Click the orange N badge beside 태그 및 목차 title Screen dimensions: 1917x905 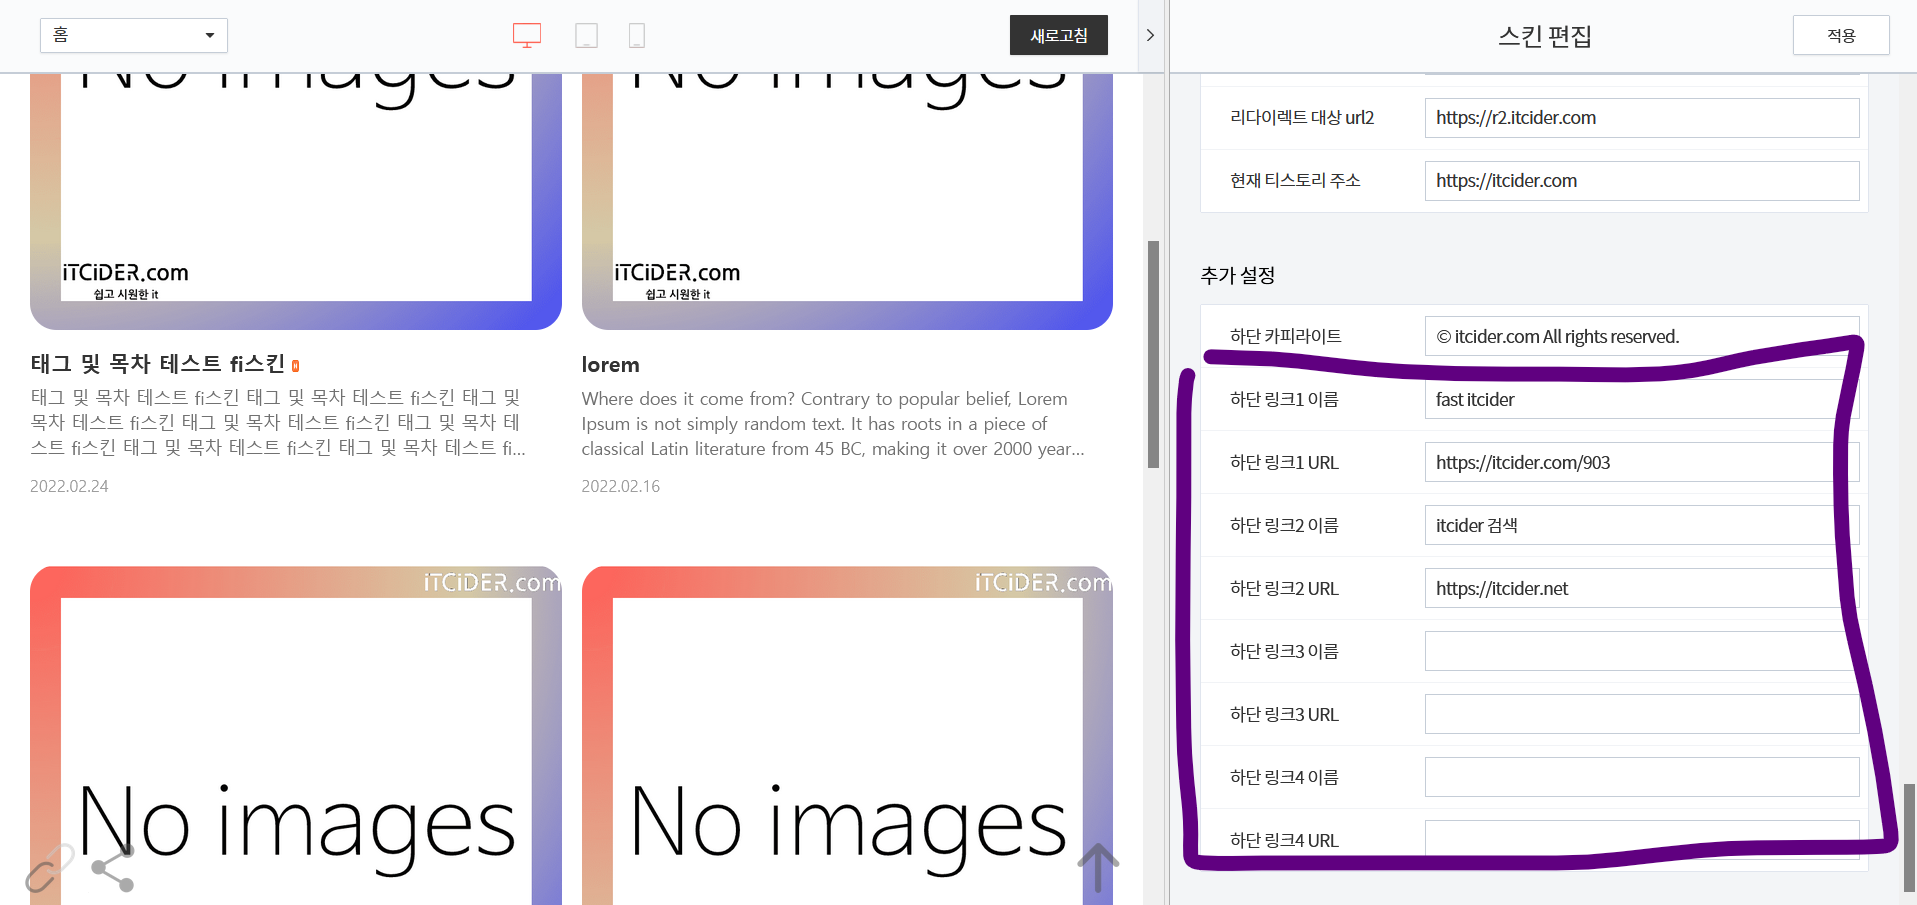[x=296, y=366]
